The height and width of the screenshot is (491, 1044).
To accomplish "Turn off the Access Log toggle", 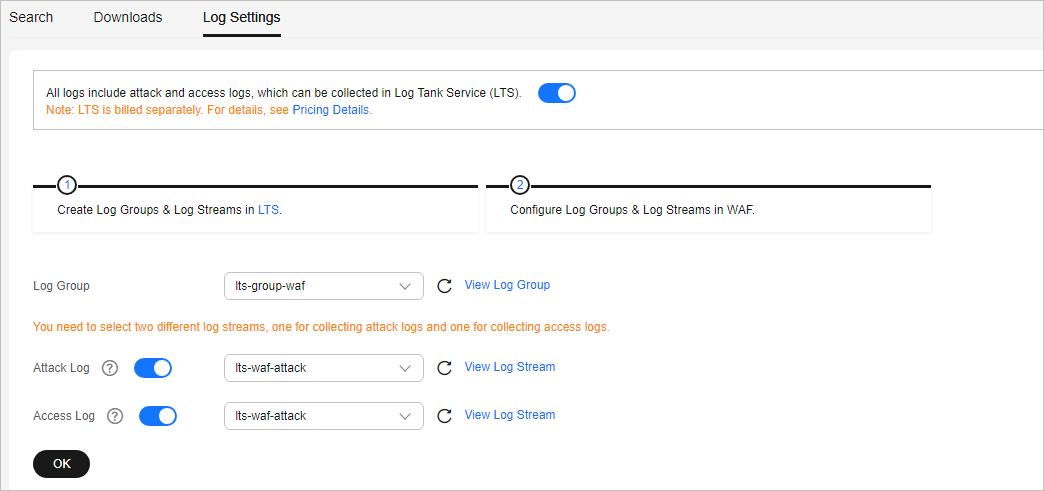I will pyautogui.click(x=158, y=416).
